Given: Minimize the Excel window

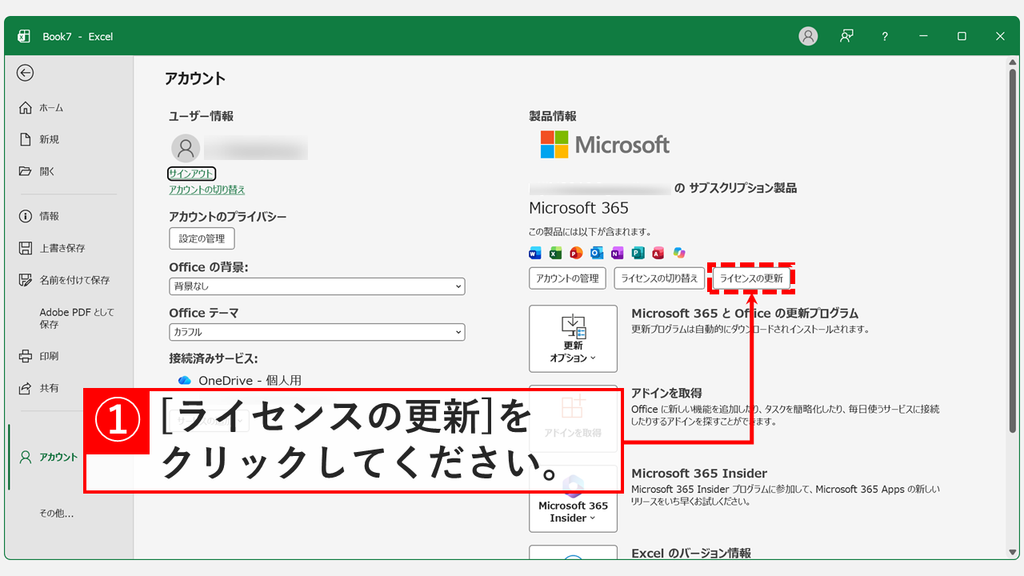Looking at the screenshot, I should pyautogui.click(x=923, y=36).
